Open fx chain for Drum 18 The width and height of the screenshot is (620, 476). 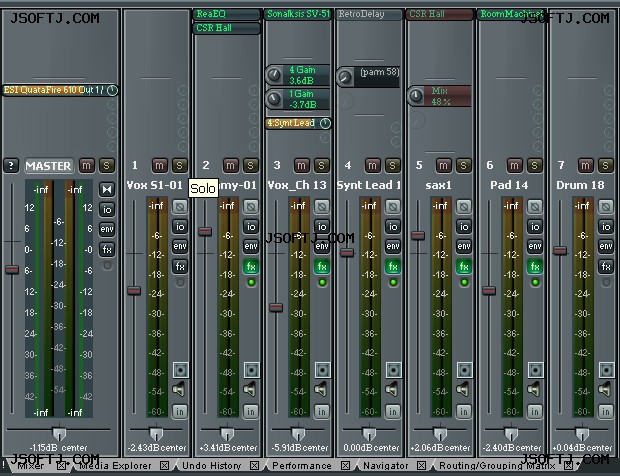[606, 266]
